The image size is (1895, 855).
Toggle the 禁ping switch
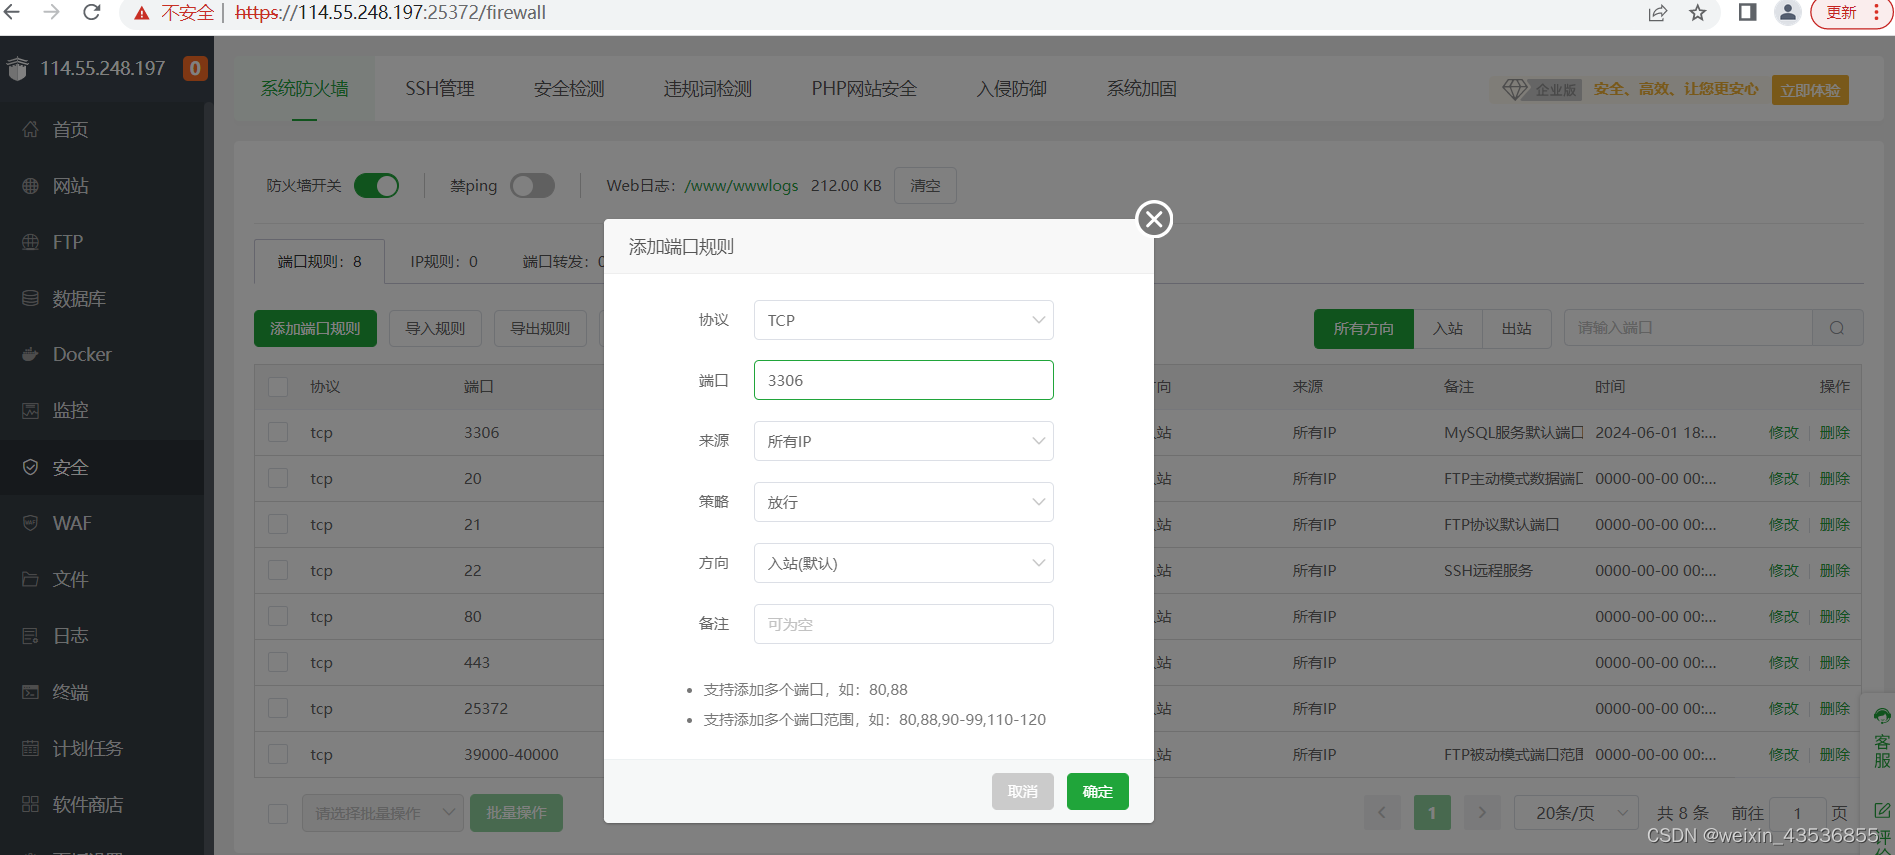coord(532,185)
